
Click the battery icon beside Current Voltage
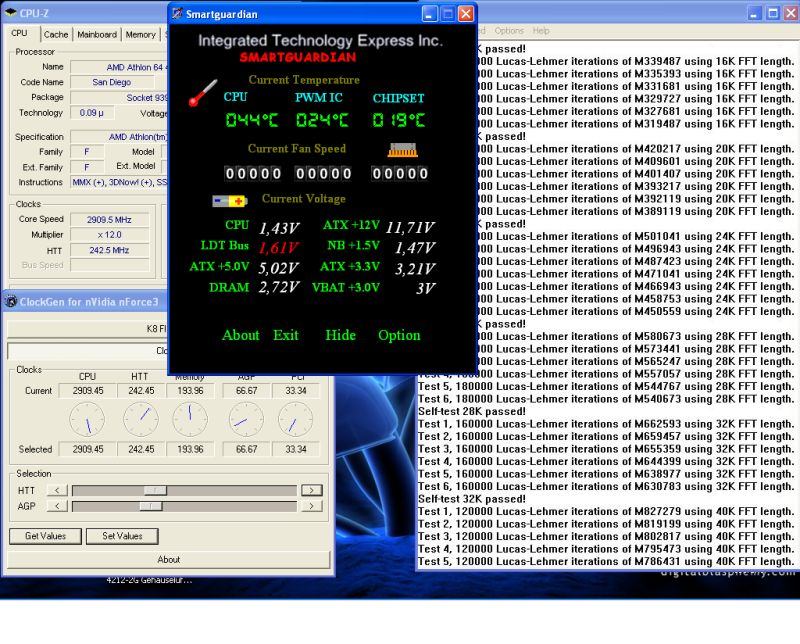pos(230,201)
